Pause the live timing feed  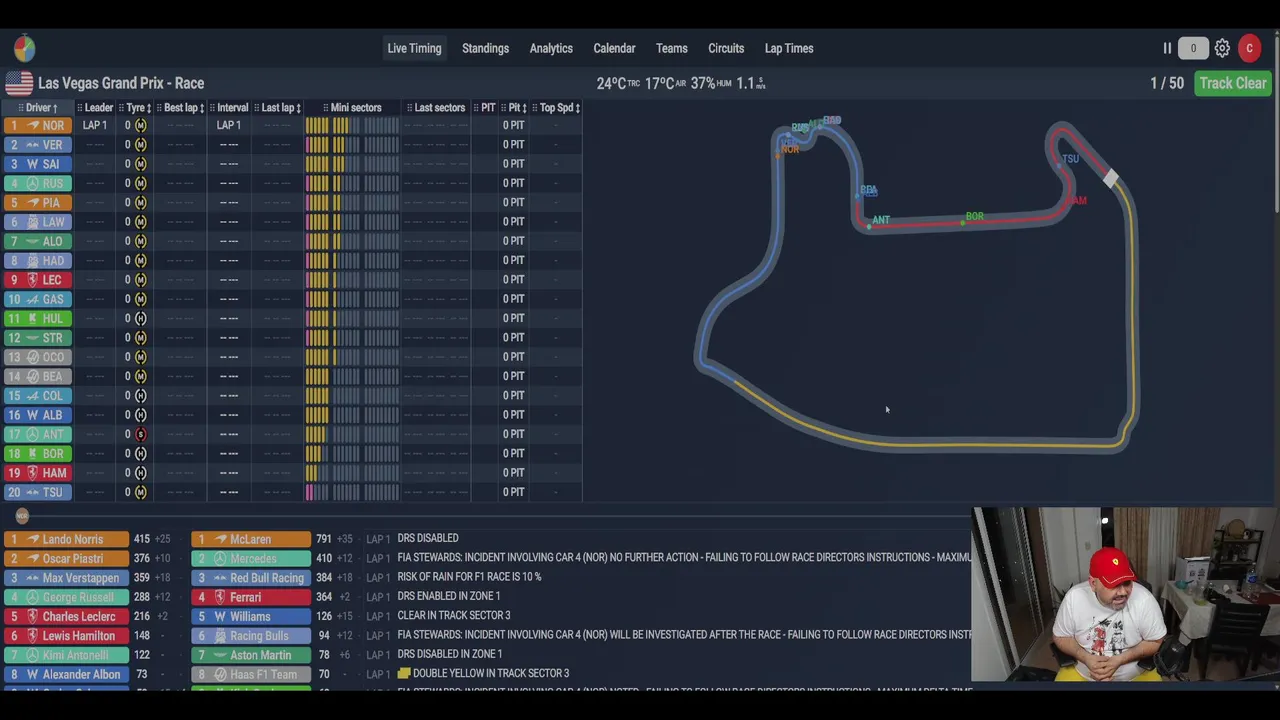click(x=1167, y=48)
